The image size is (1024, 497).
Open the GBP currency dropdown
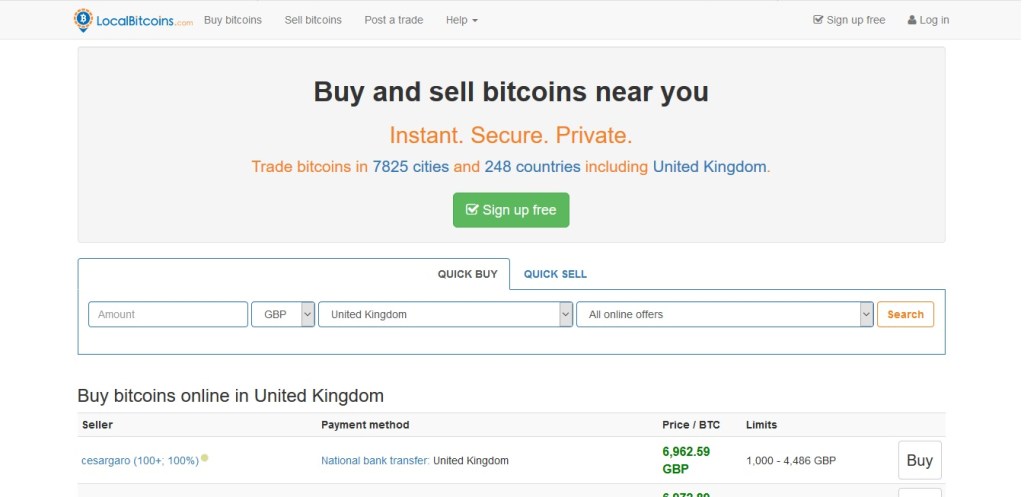point(283,314)
